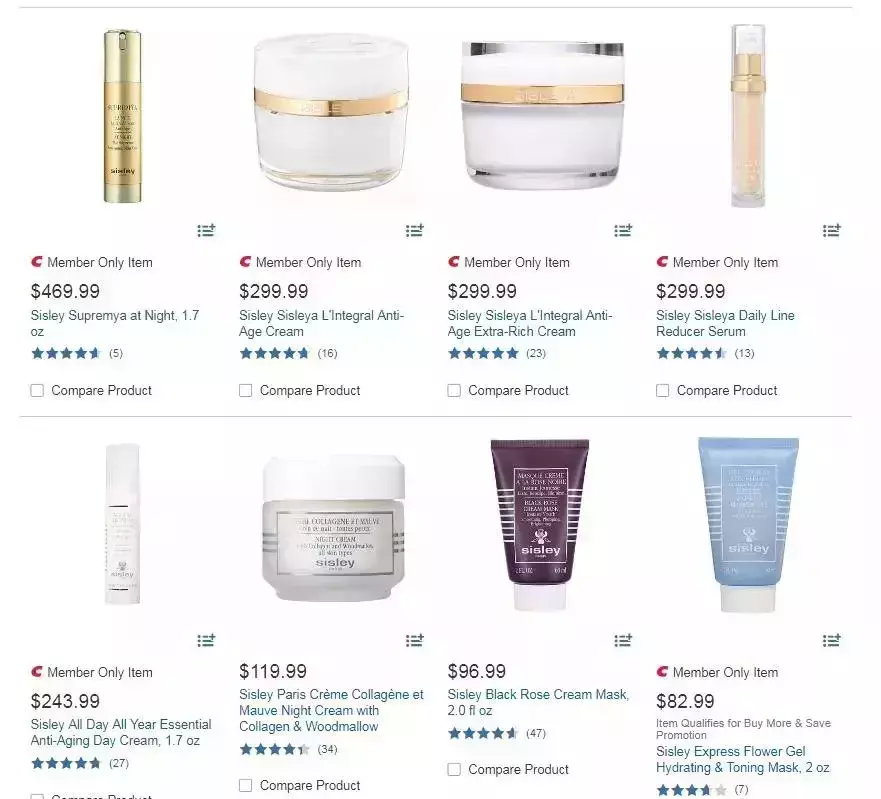The width and height of the screenshot is (881, 799).
Task: Add All Day All Year cream to list
Action: pos(206,640)
